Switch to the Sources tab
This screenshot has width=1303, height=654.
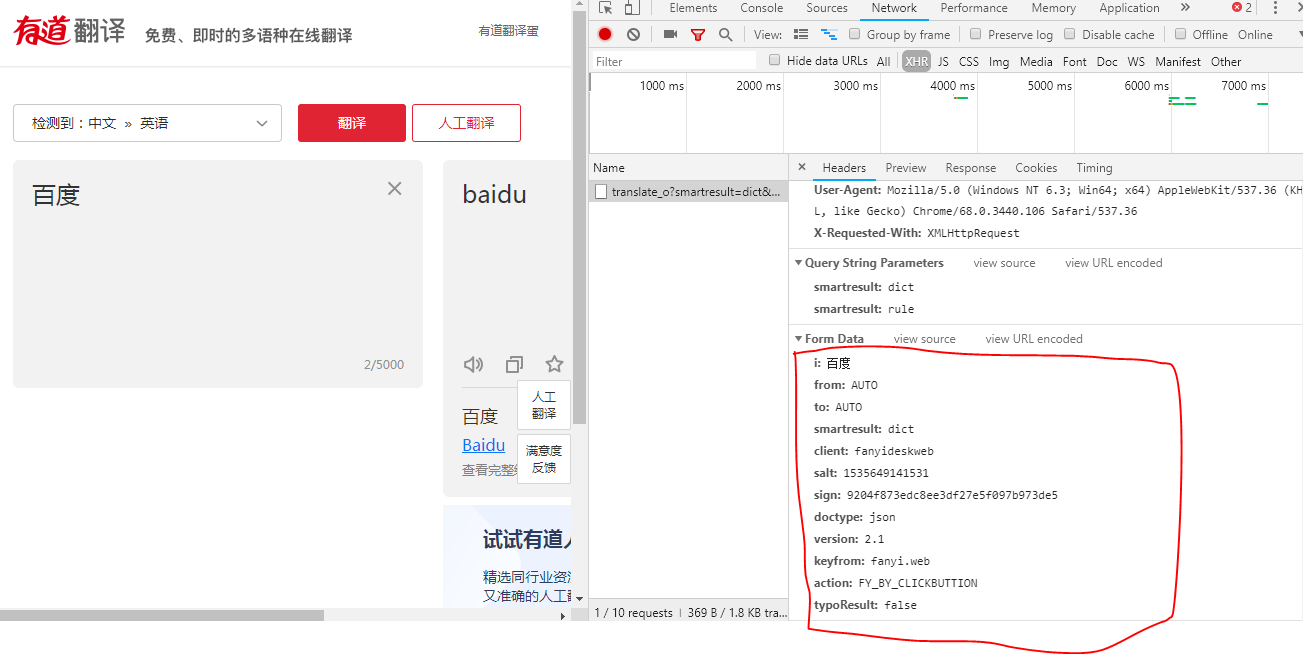pos(827,8)
